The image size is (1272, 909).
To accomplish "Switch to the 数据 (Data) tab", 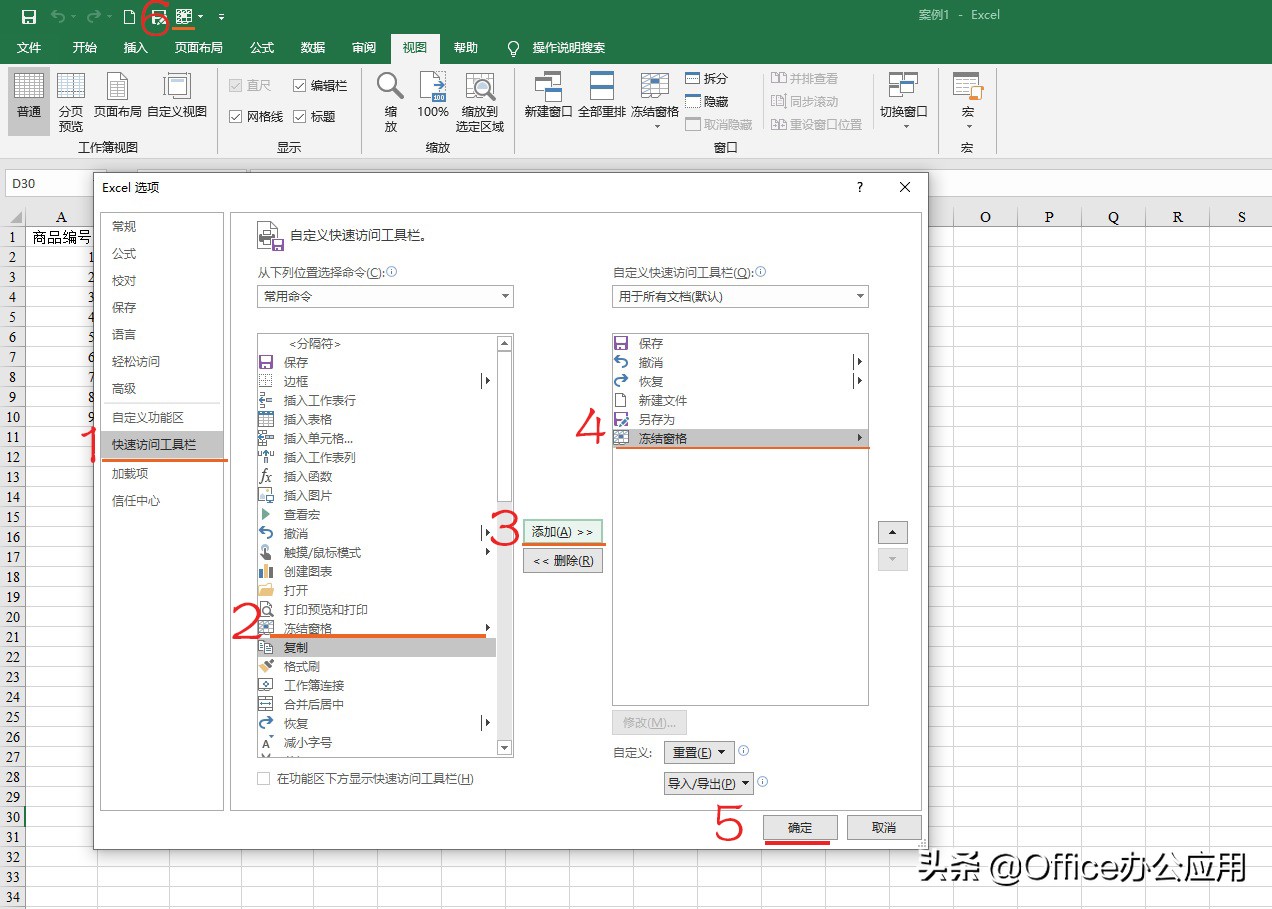I will tap(313, 48).
